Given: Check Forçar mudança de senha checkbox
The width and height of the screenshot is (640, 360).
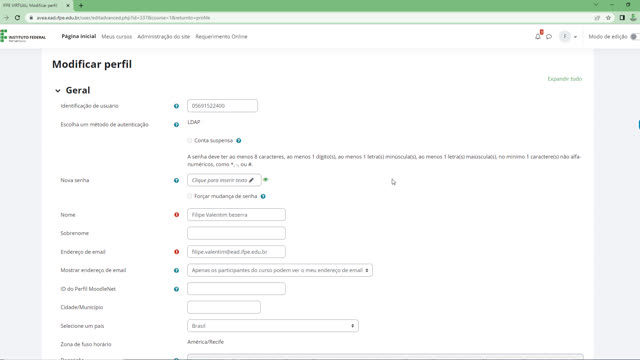Looking at the screenshot, I should coord(190,196).
